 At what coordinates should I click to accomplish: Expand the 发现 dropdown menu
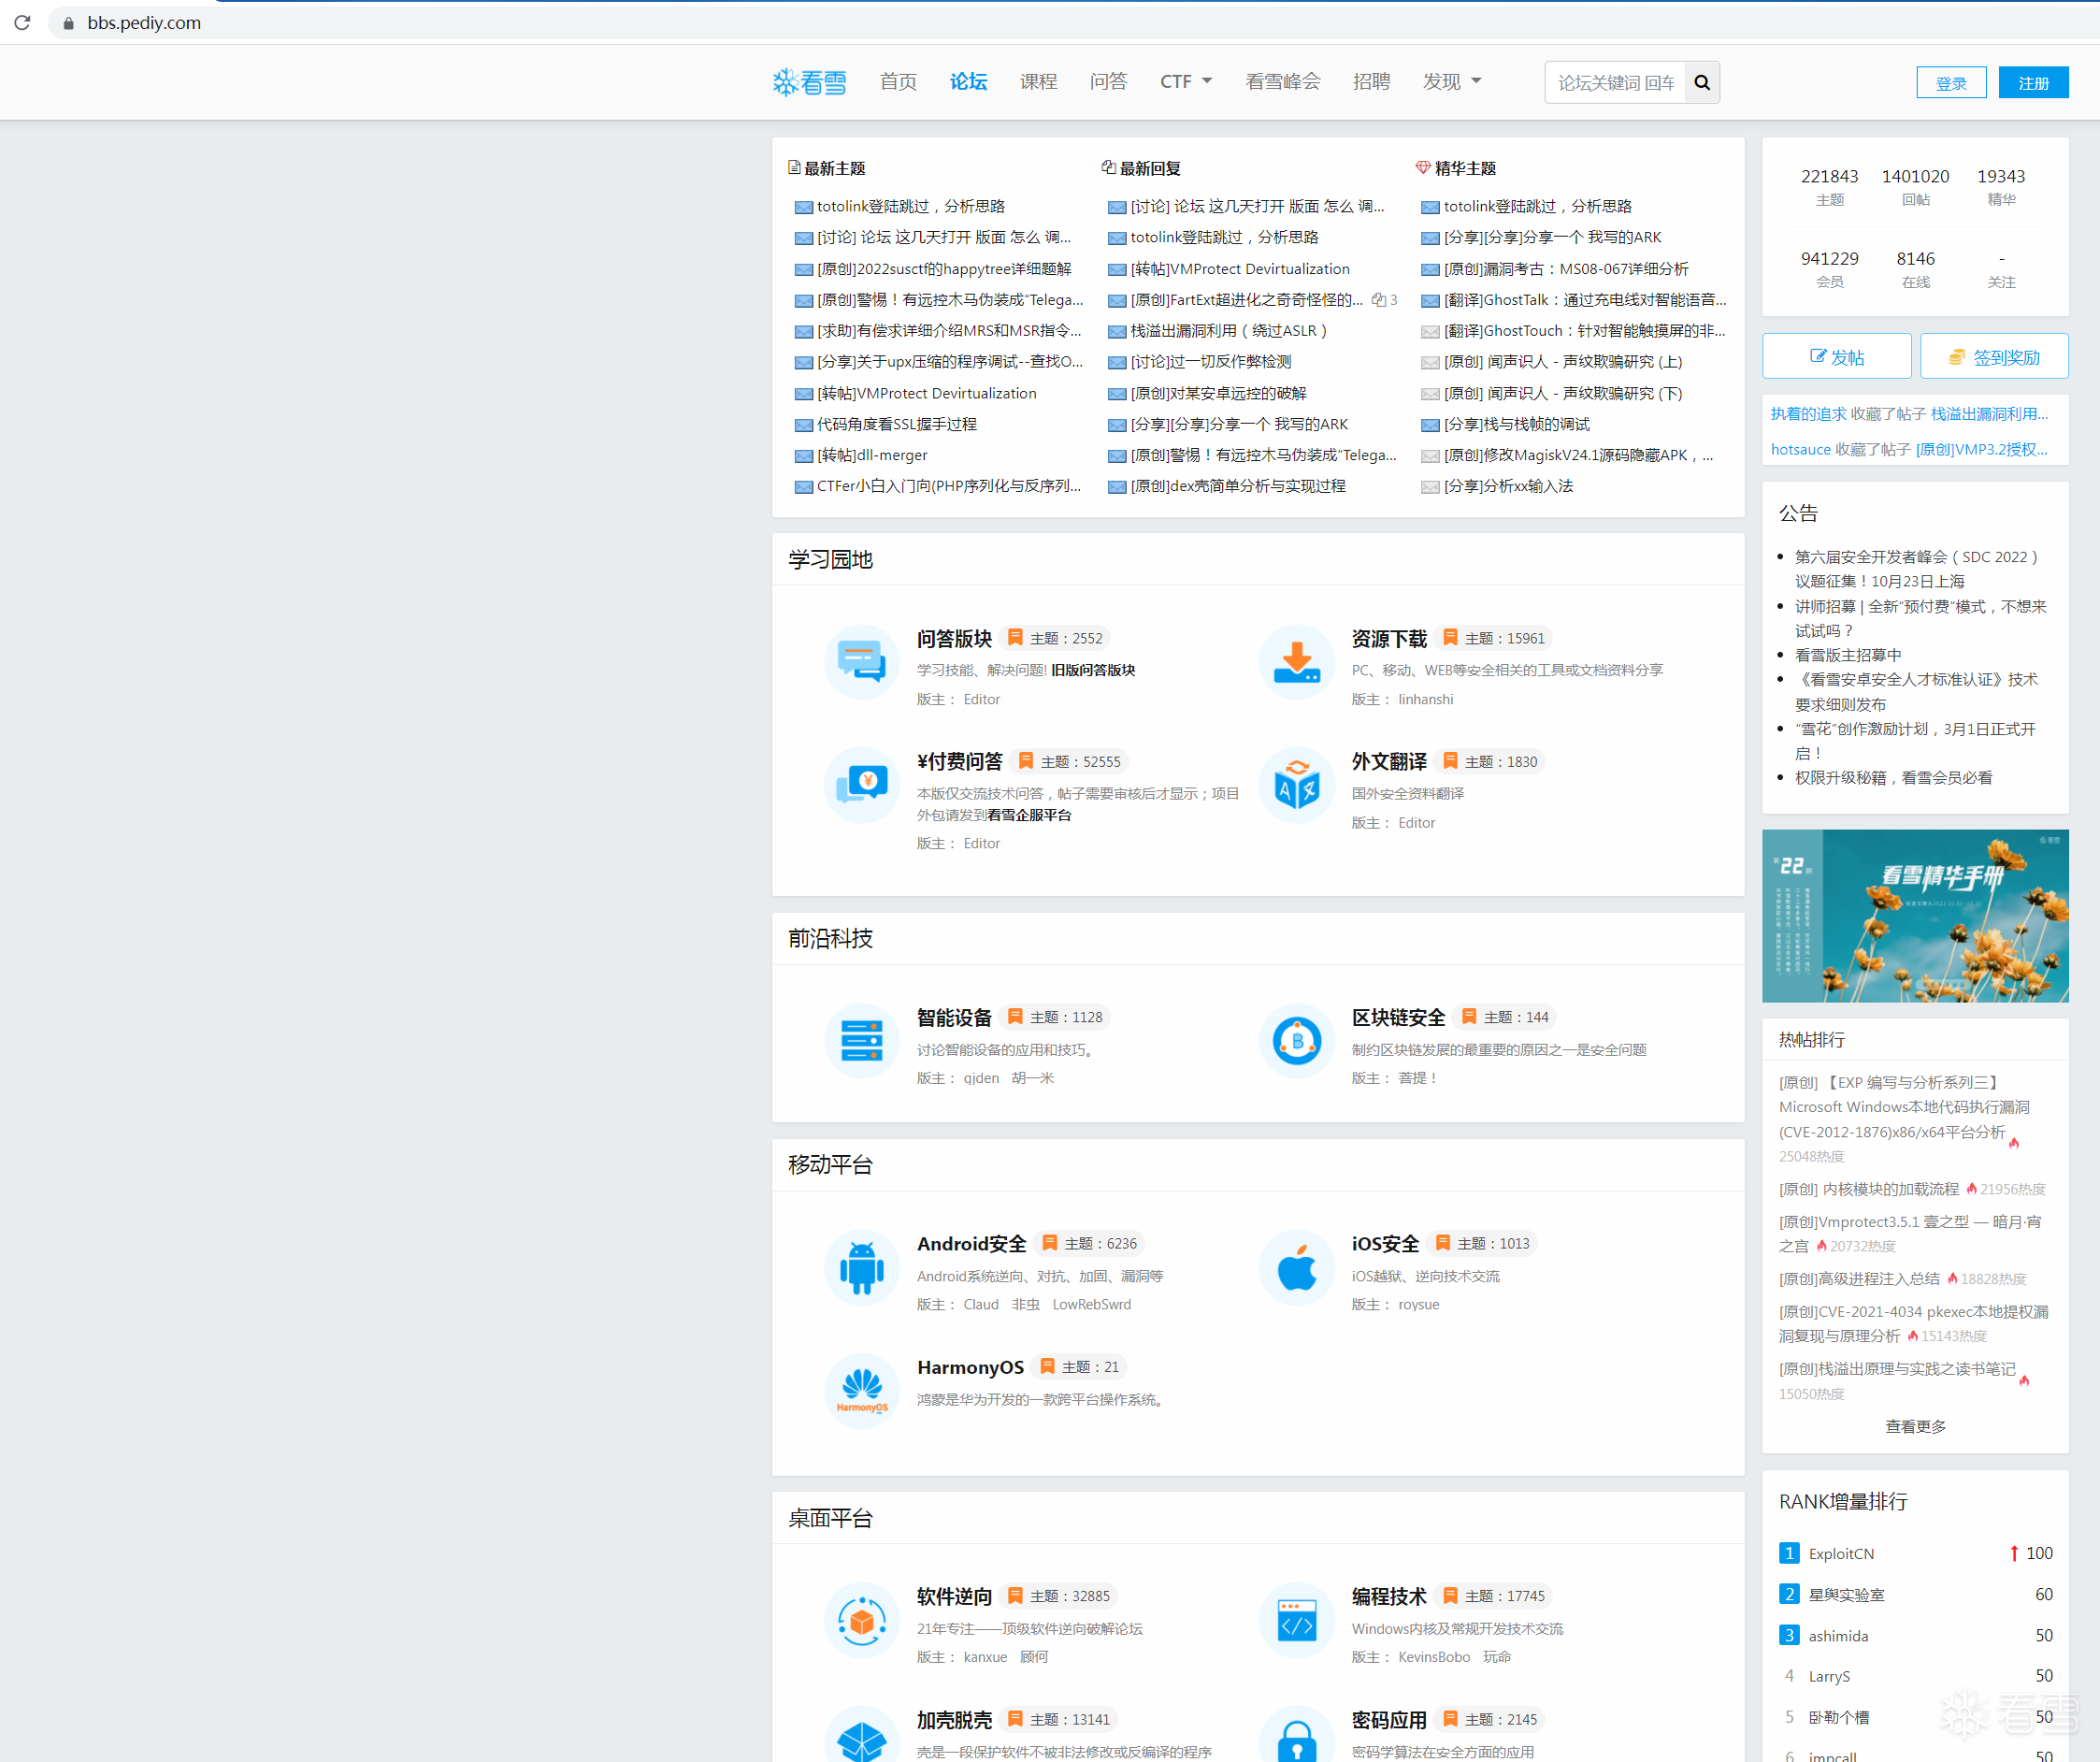1451,82
